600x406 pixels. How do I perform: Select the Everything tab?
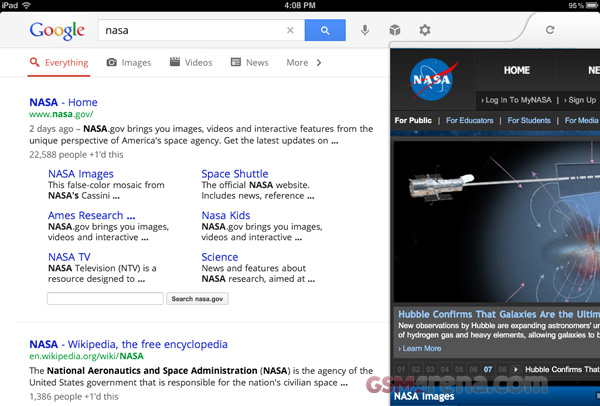59,62
